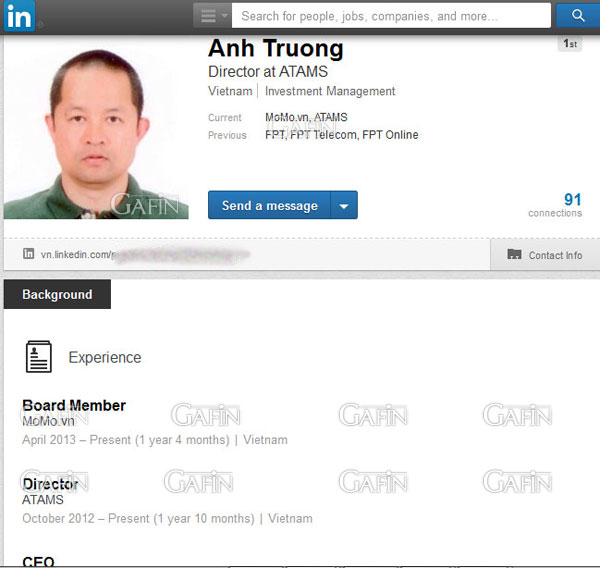
Task: Click the Contact Info card icon
Action: (x=514, y=255)
